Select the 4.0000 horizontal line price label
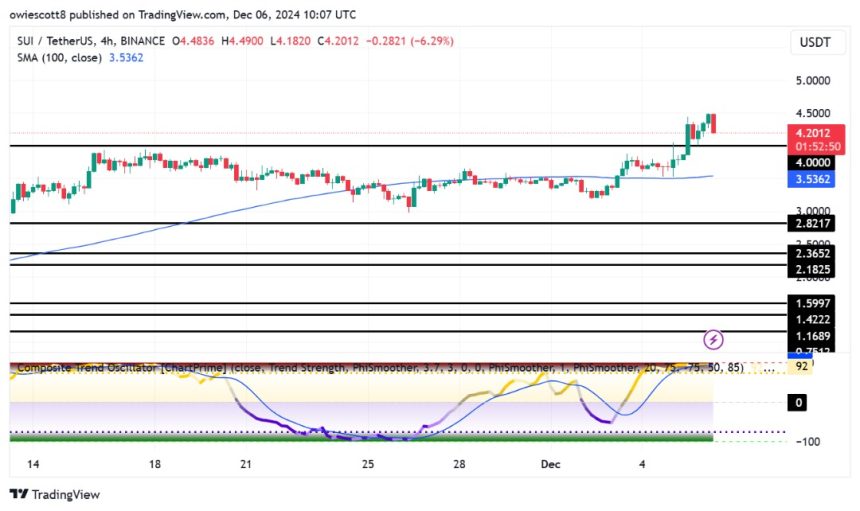The width and height of the screenshot is (860, 511). coord(814,162)
